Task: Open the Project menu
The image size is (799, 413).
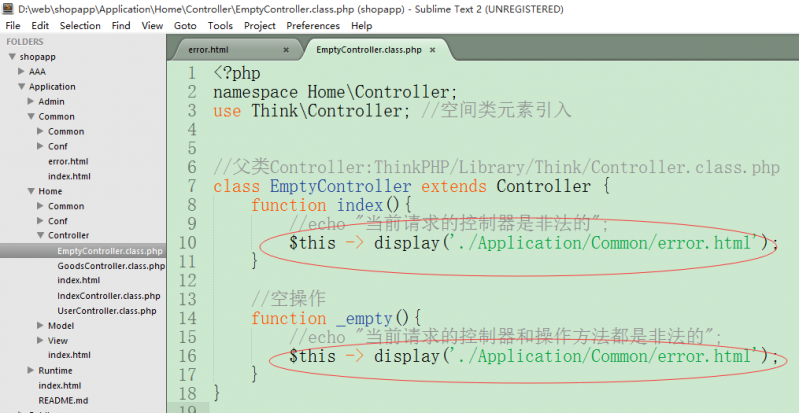Action: [259, 25]
